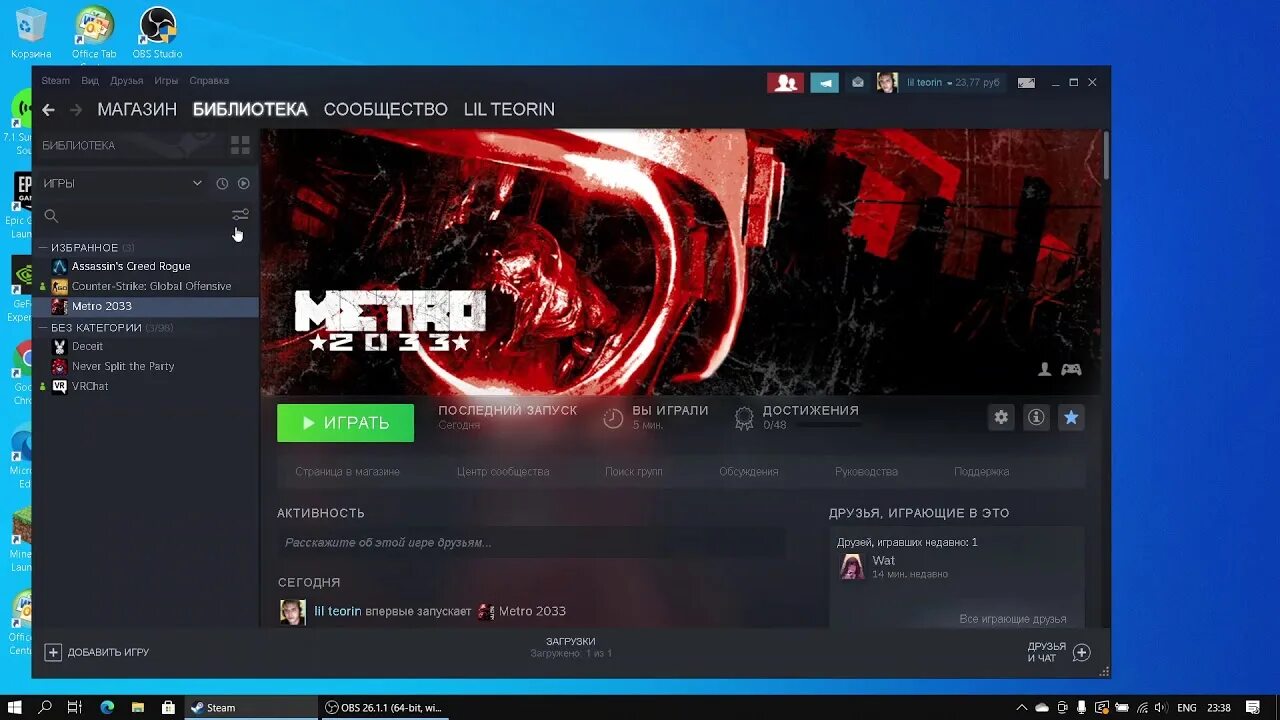Click the activity post text box
The image size is (1280, 720).
[531, 543]
